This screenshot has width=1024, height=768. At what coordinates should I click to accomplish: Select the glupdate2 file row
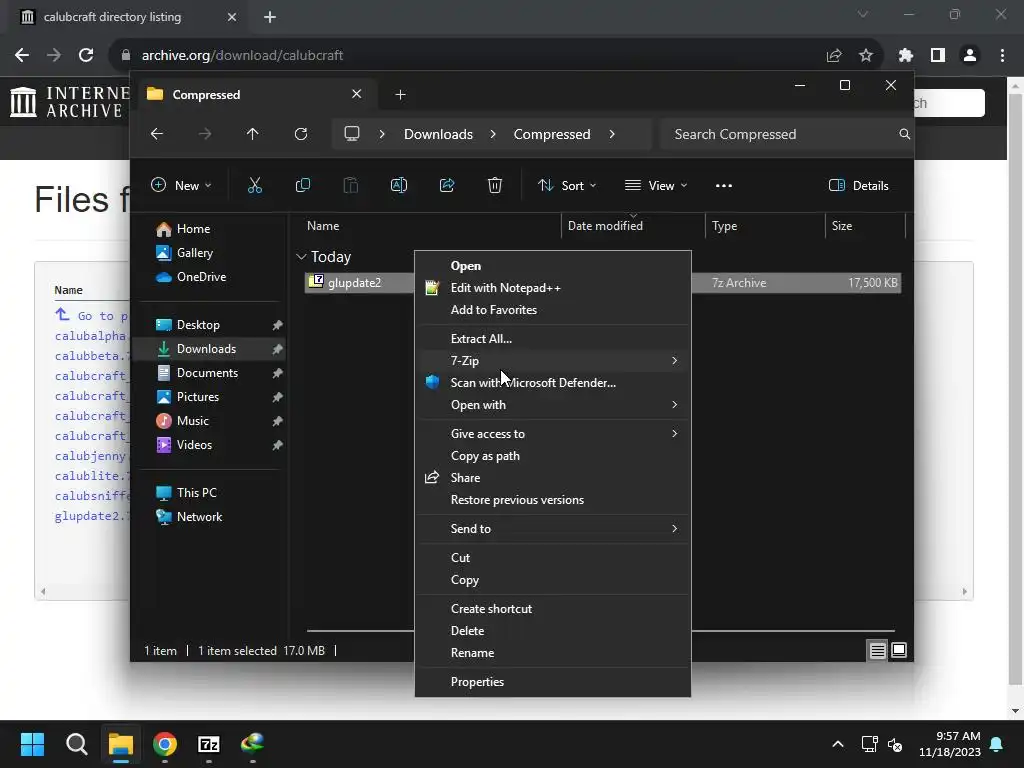(602, 283)
